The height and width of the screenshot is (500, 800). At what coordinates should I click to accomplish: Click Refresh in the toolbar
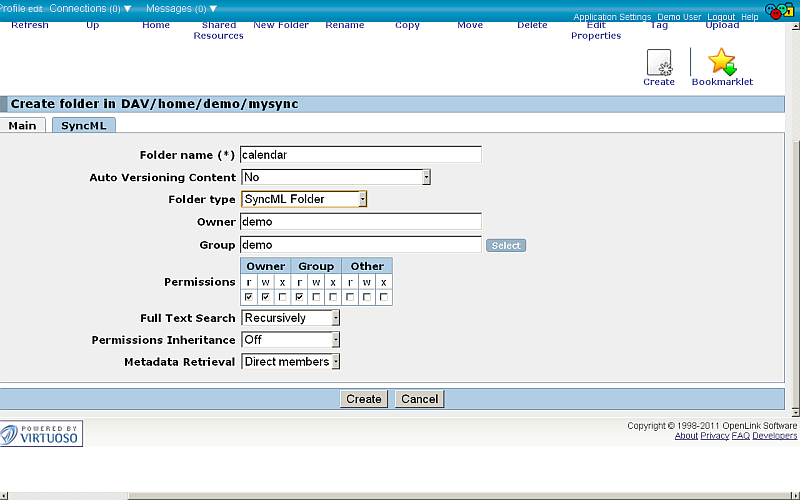pos(29,25)
